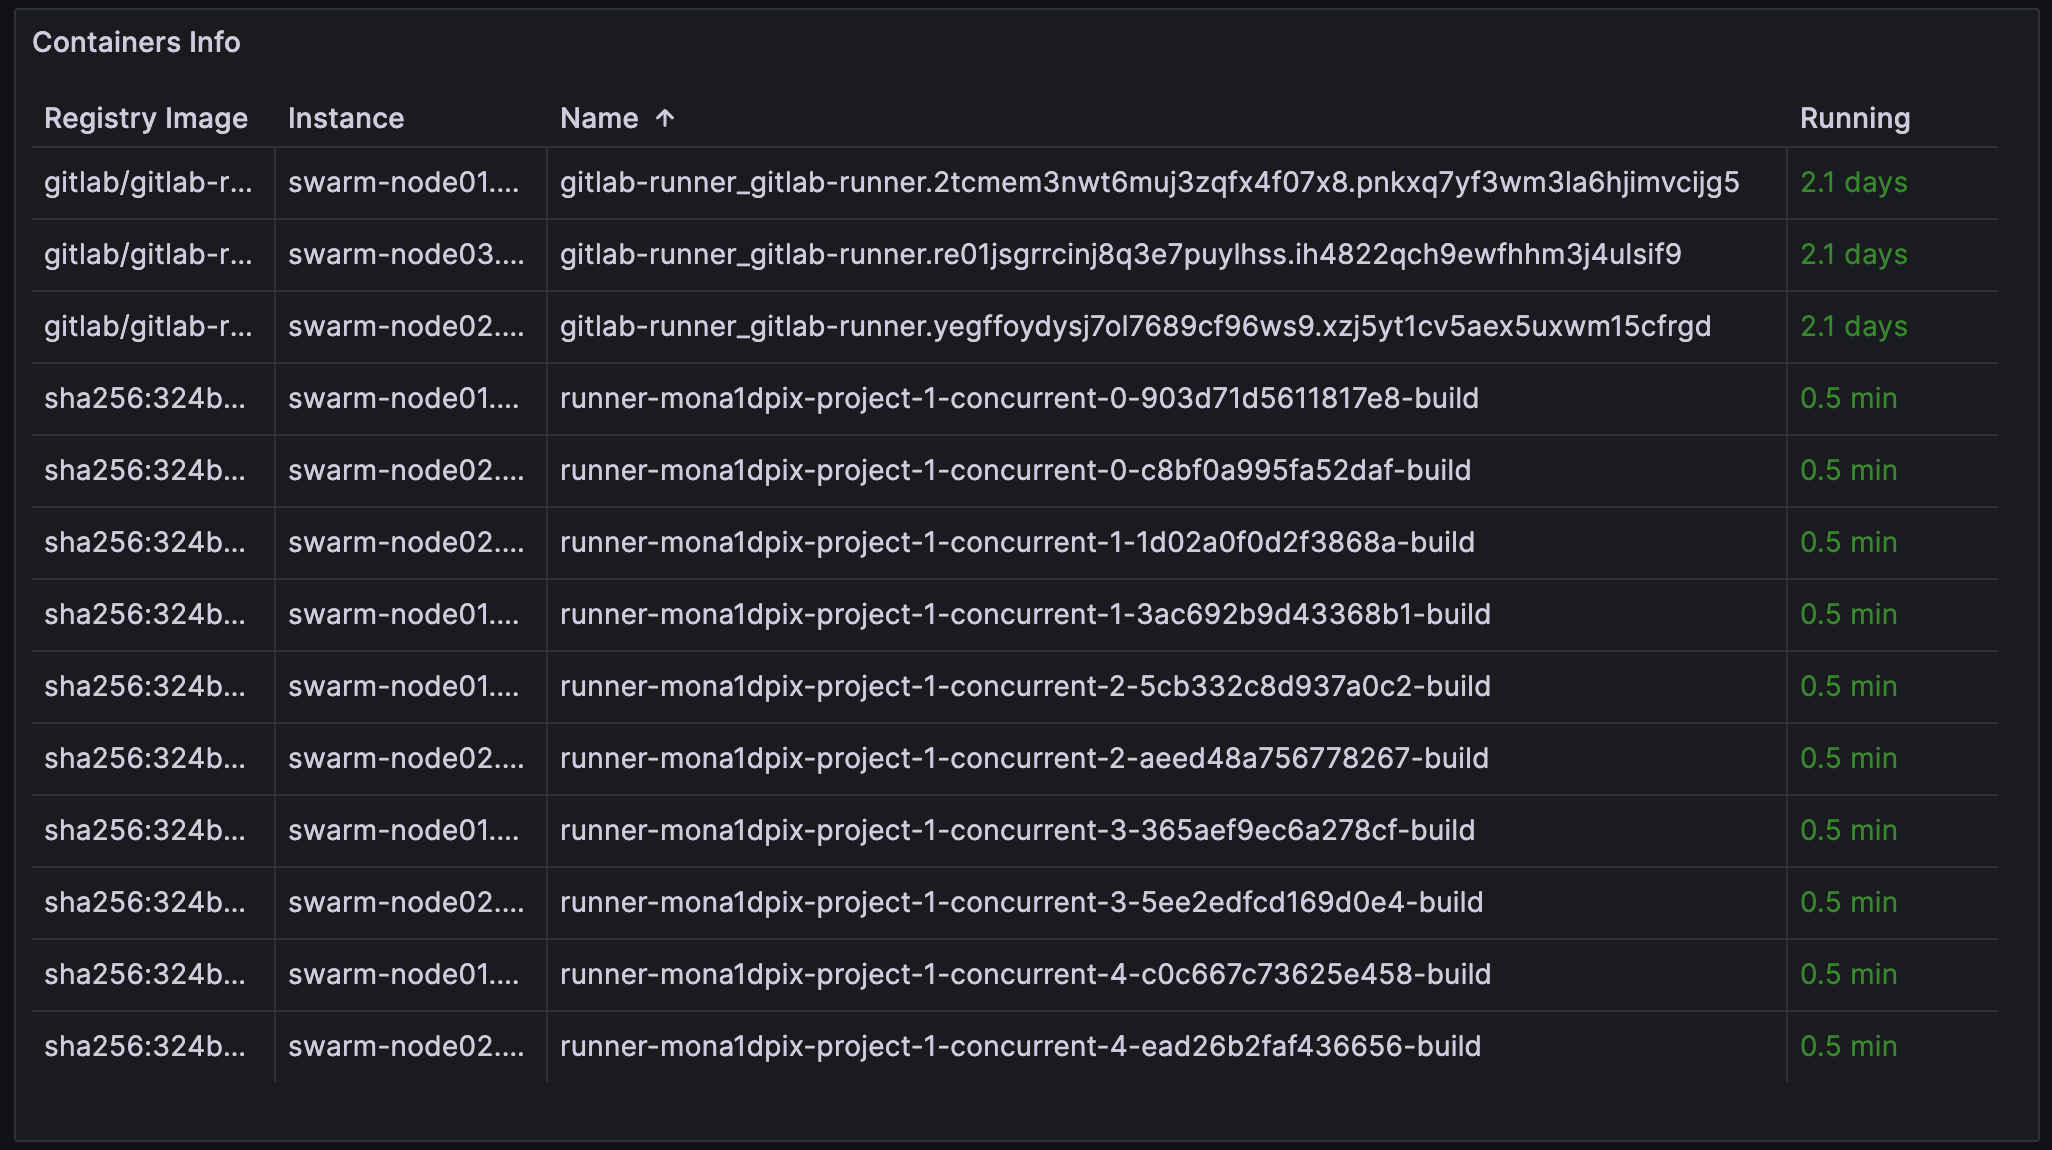This screenshot has width=2052, height=1150.
Task: Select the container name ending in pnkxq7yf3wm3la6hjimvcijg5
Action: (1150, 182)
